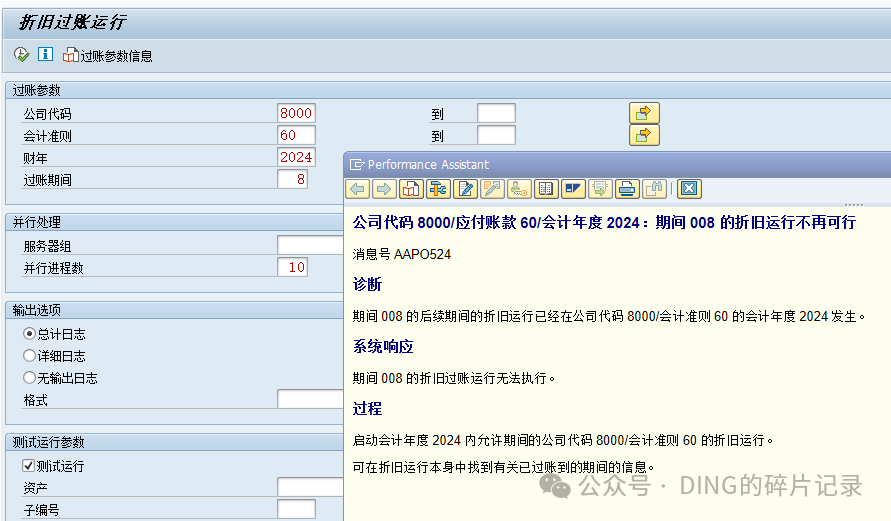Open multiple selection for 会计准则
Image resolution: width=891 pixels, height=521 pixels.
tap(644, 135)
